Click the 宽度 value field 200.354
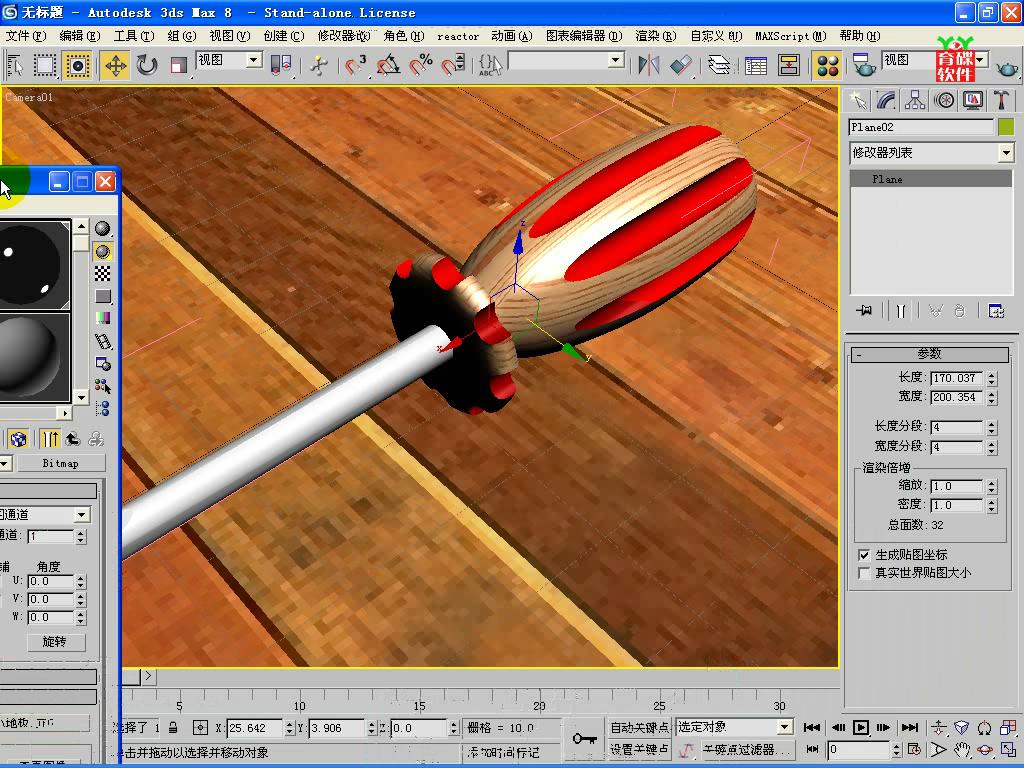1024x768 pixels. point(956,397)
